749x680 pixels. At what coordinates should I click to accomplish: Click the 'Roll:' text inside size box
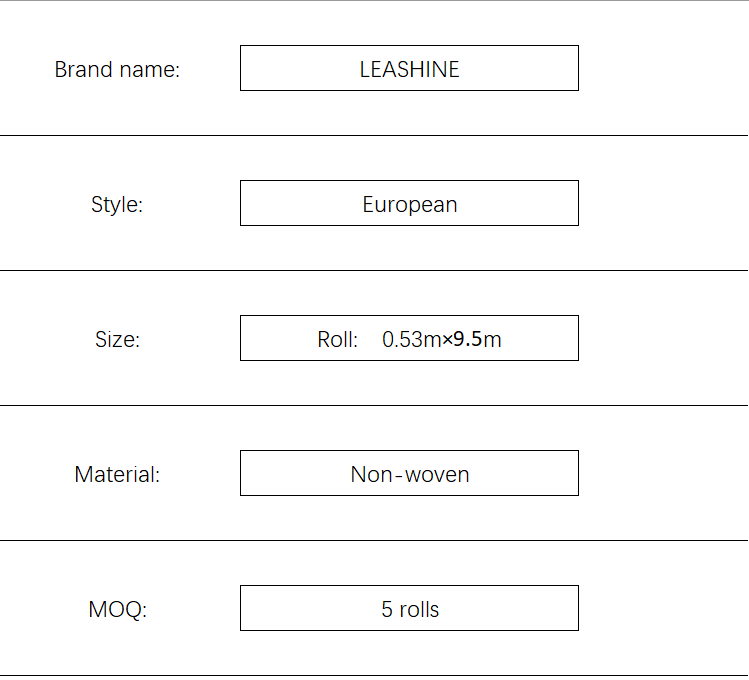click(337, 340)
